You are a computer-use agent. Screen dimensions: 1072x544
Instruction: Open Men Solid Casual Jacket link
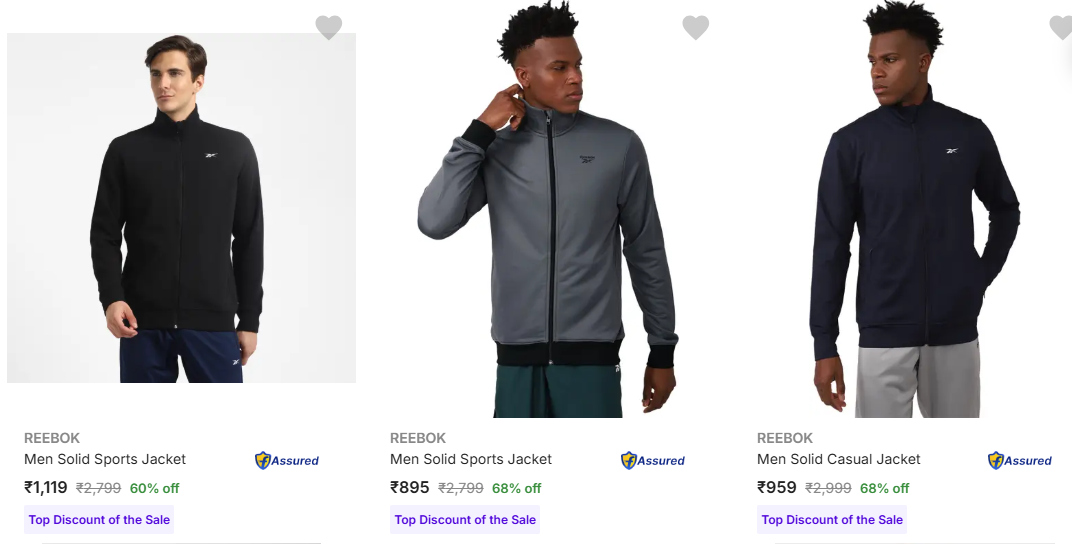point(839,459)
